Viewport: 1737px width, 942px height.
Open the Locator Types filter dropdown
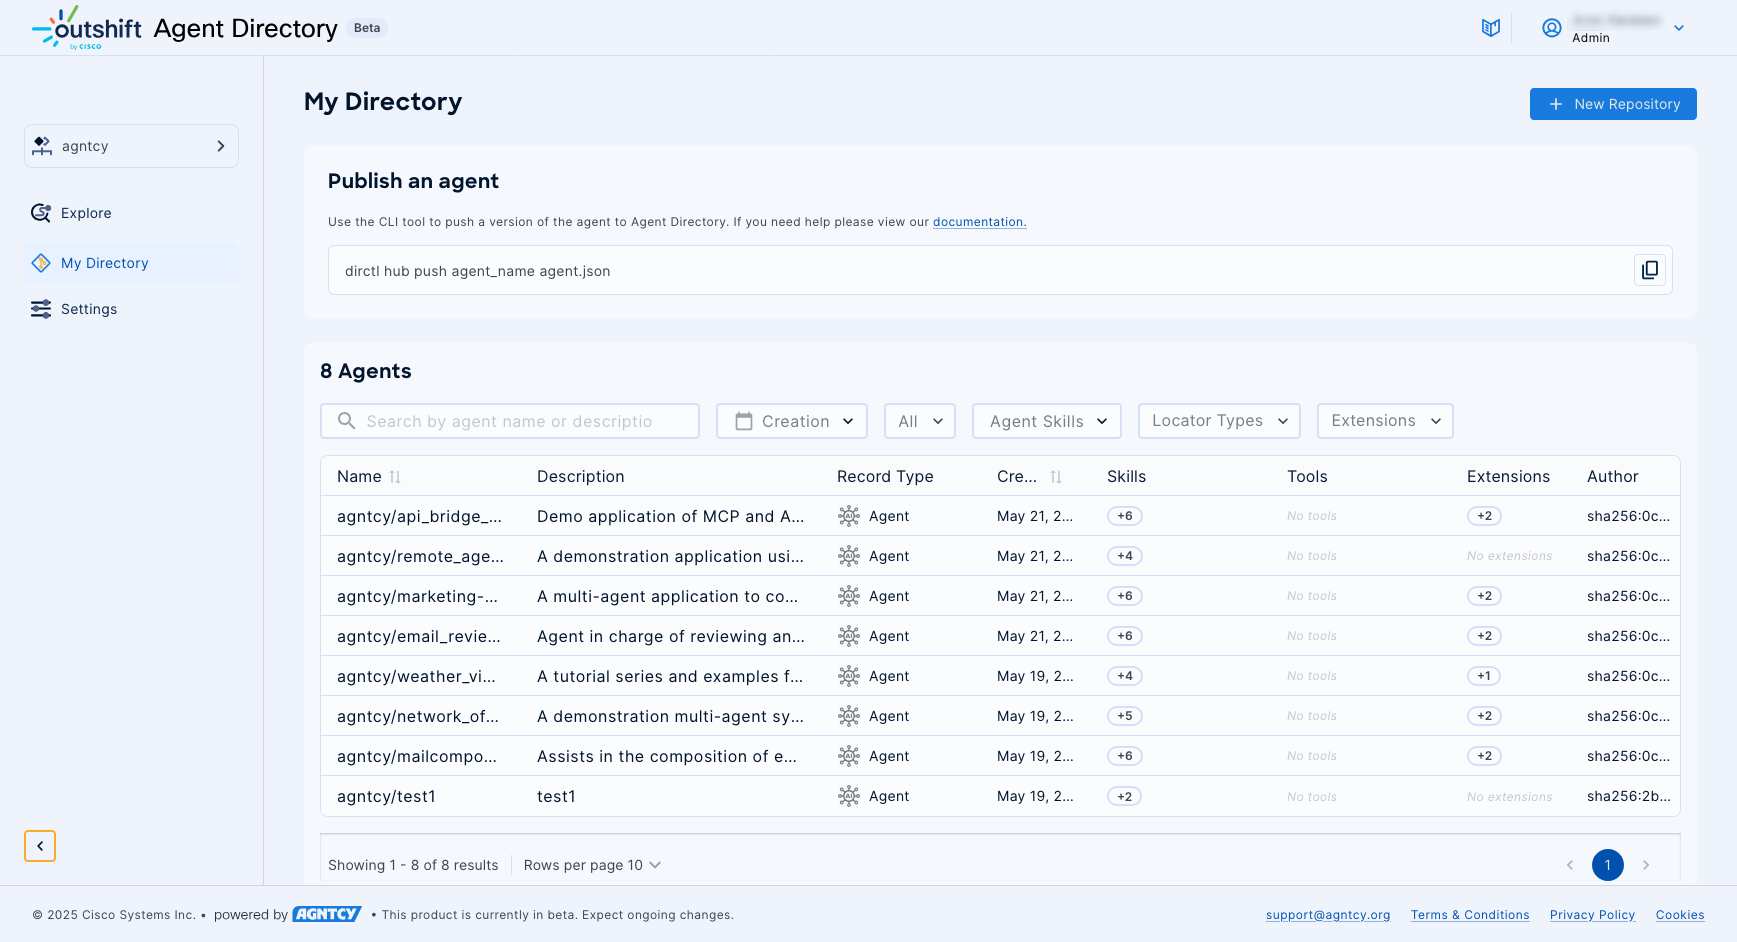[1218, 421]
